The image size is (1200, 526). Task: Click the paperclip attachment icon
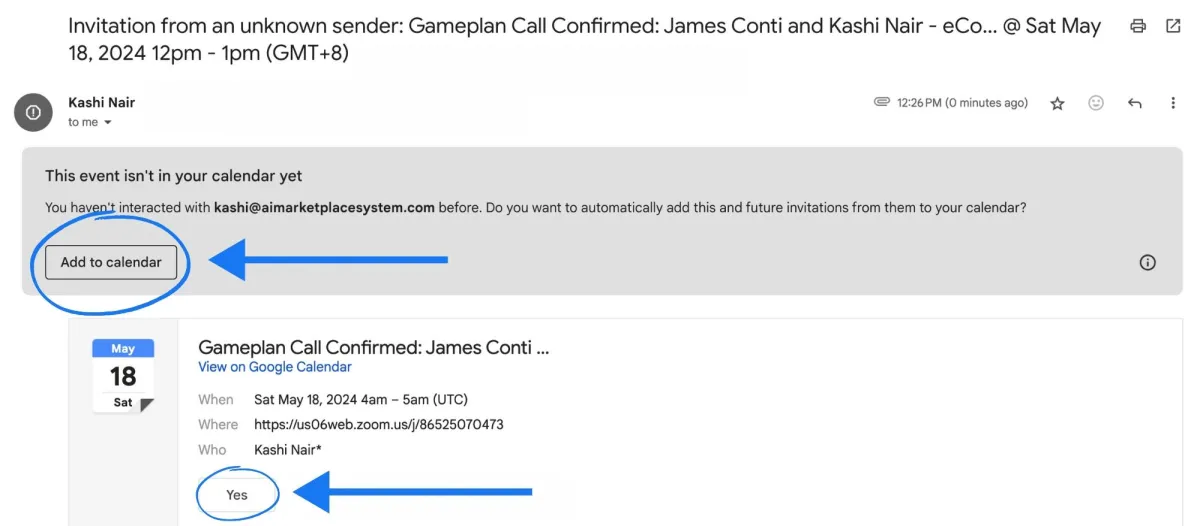[x=882, y=102]
